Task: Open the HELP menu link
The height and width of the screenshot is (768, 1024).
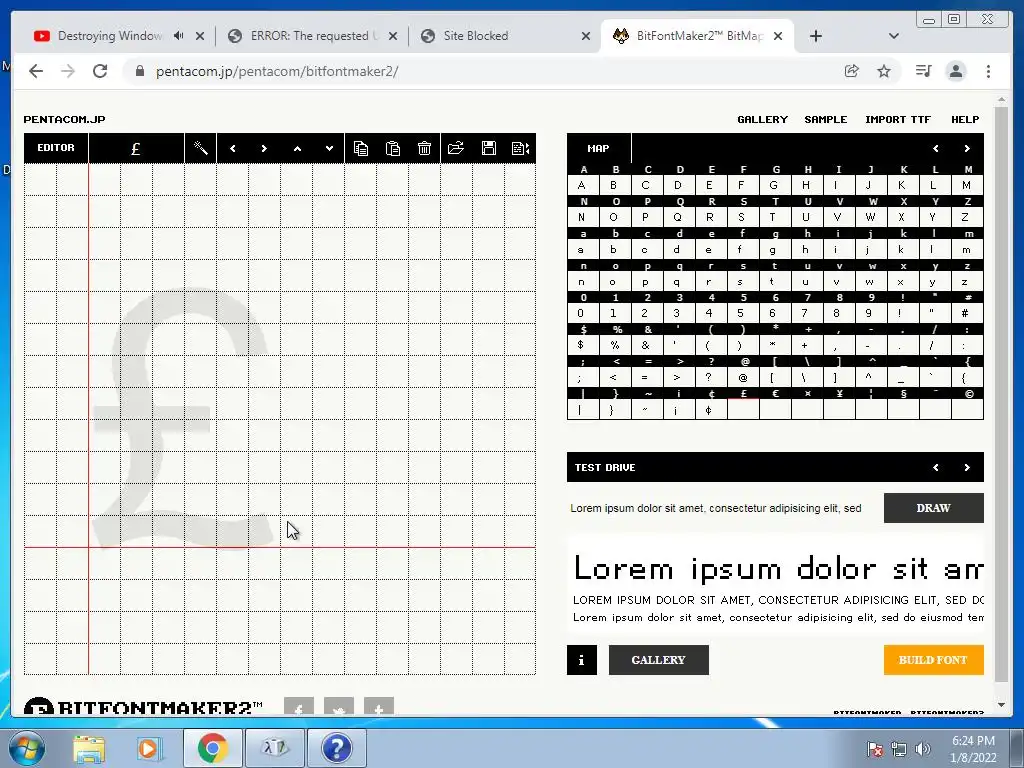Action: coord(965,120)
